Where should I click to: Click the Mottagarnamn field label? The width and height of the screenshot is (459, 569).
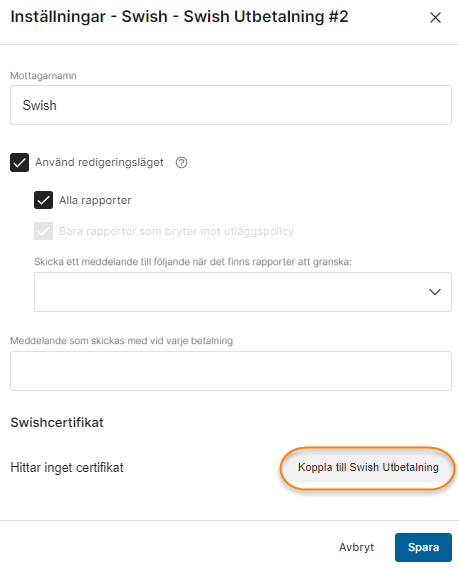coord(43,76)
